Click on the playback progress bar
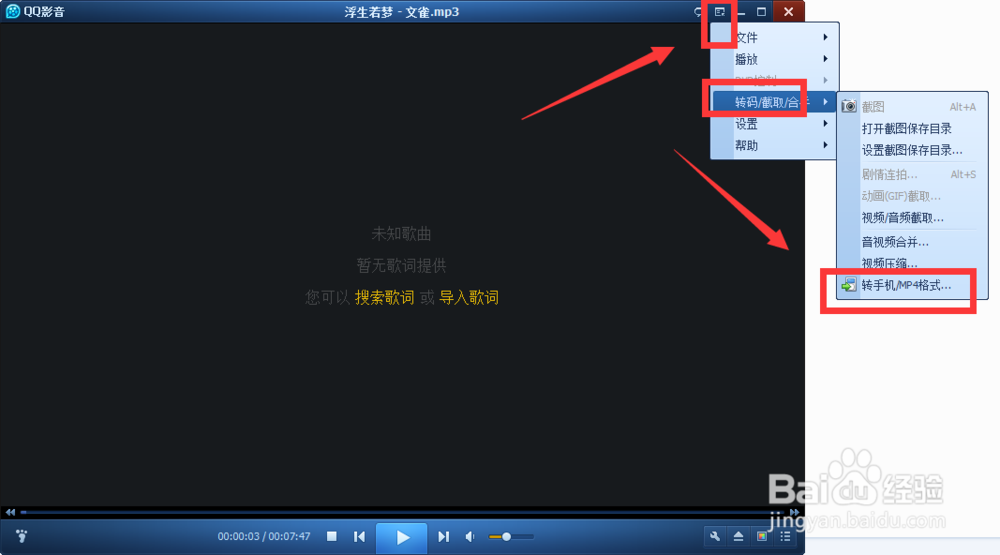1000x555 pixels. coord(402,512)
